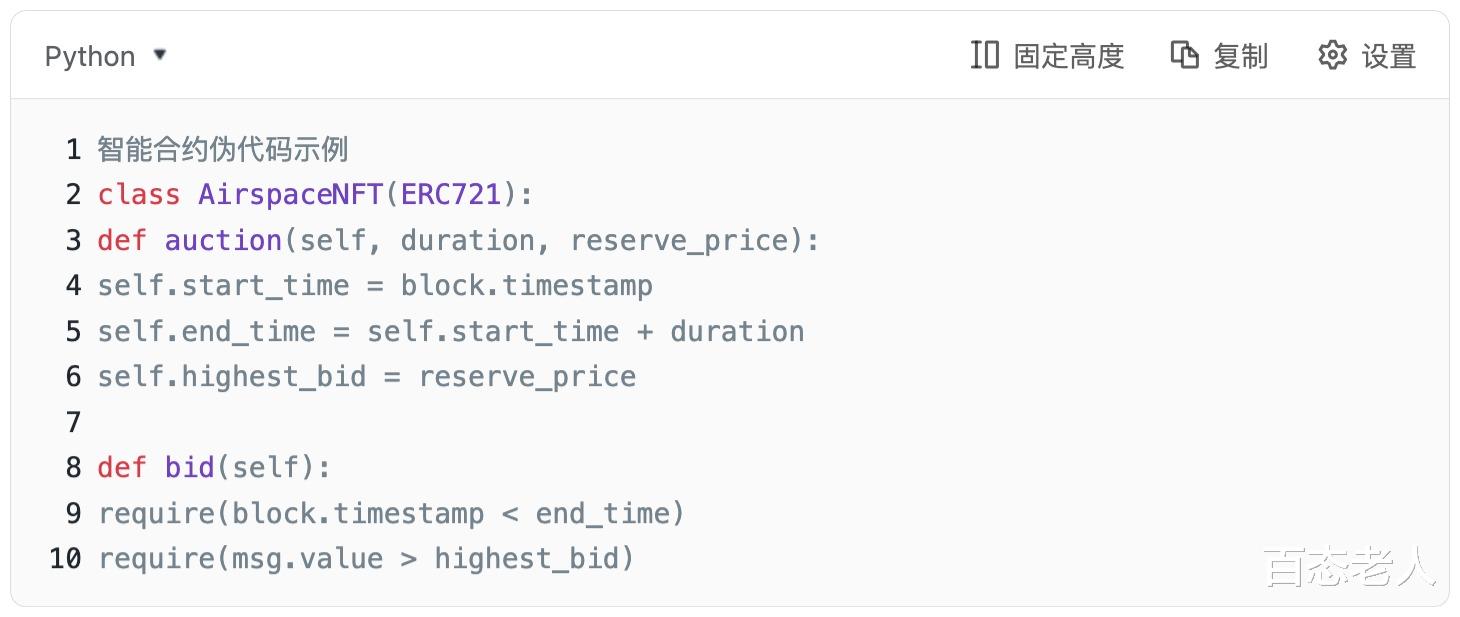Click the class AirspaceNFT code line
Screen dimensions: 1460x617
[315, 194]
